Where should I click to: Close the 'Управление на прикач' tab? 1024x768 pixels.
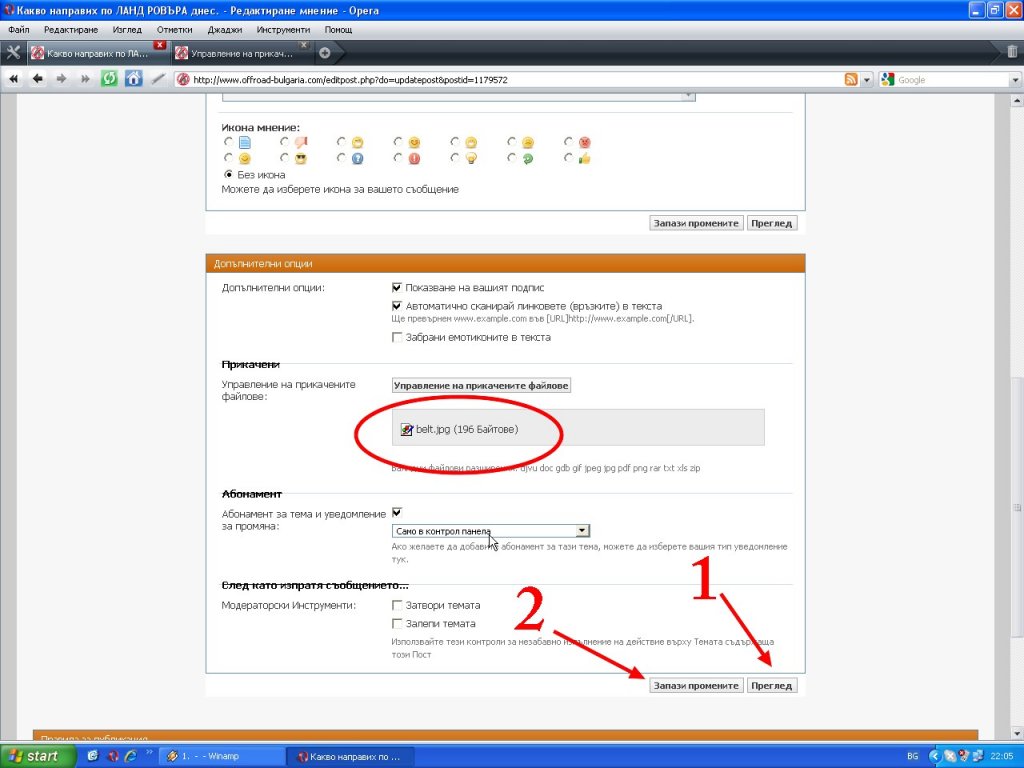click(x=304, y=44)
